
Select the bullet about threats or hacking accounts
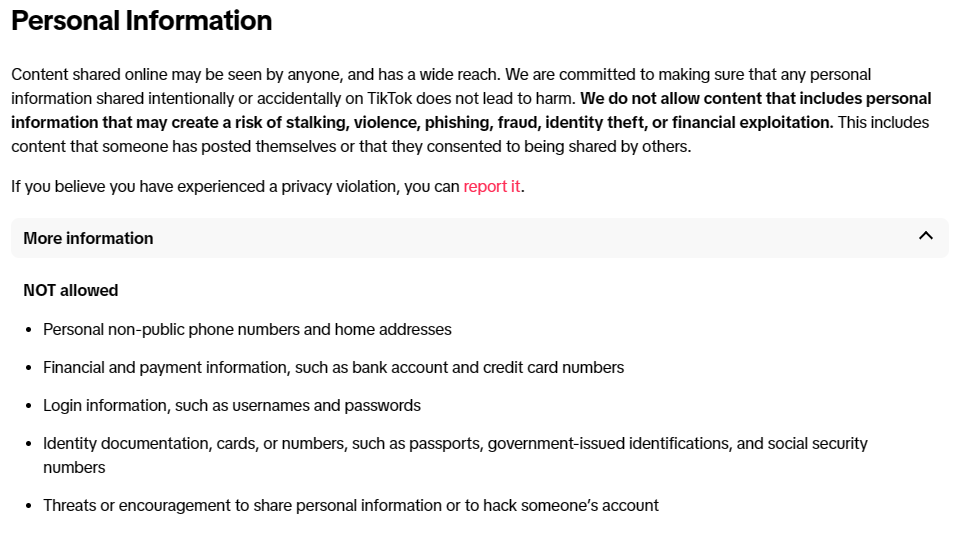coord(350,505)
